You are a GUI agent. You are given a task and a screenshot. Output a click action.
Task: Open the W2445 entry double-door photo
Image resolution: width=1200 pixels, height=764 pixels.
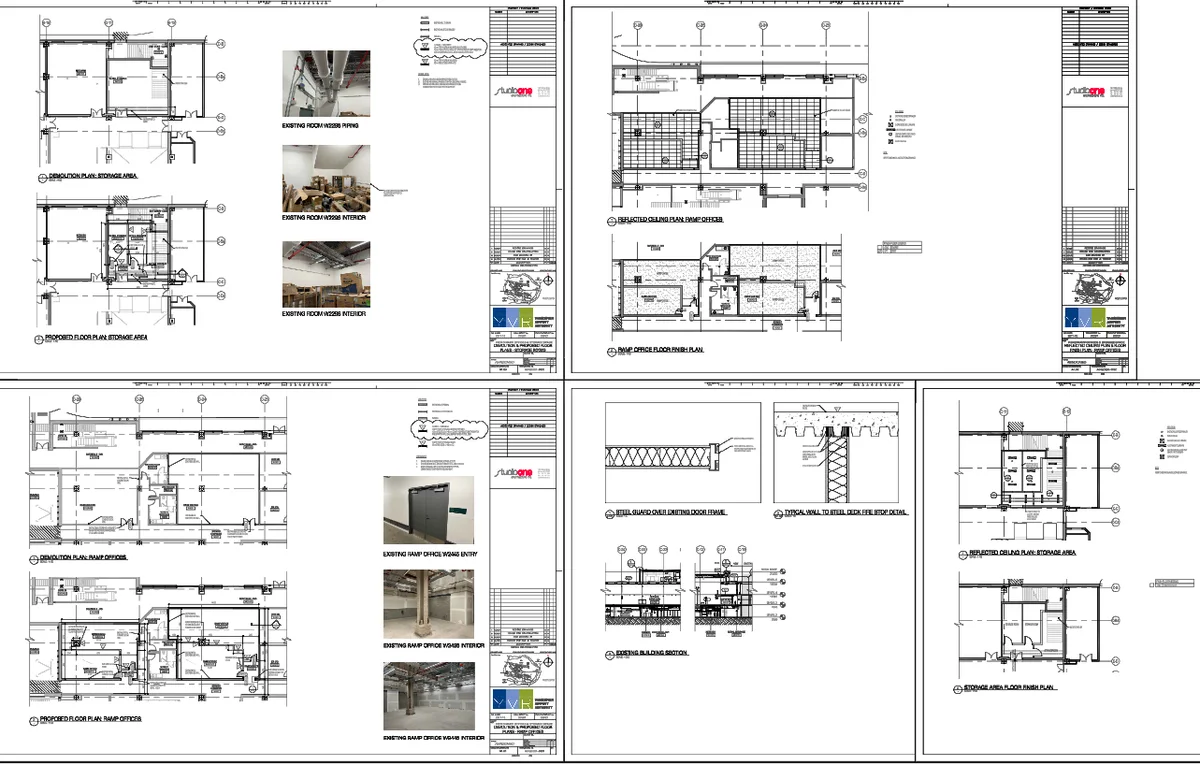[x=428, y=511]
